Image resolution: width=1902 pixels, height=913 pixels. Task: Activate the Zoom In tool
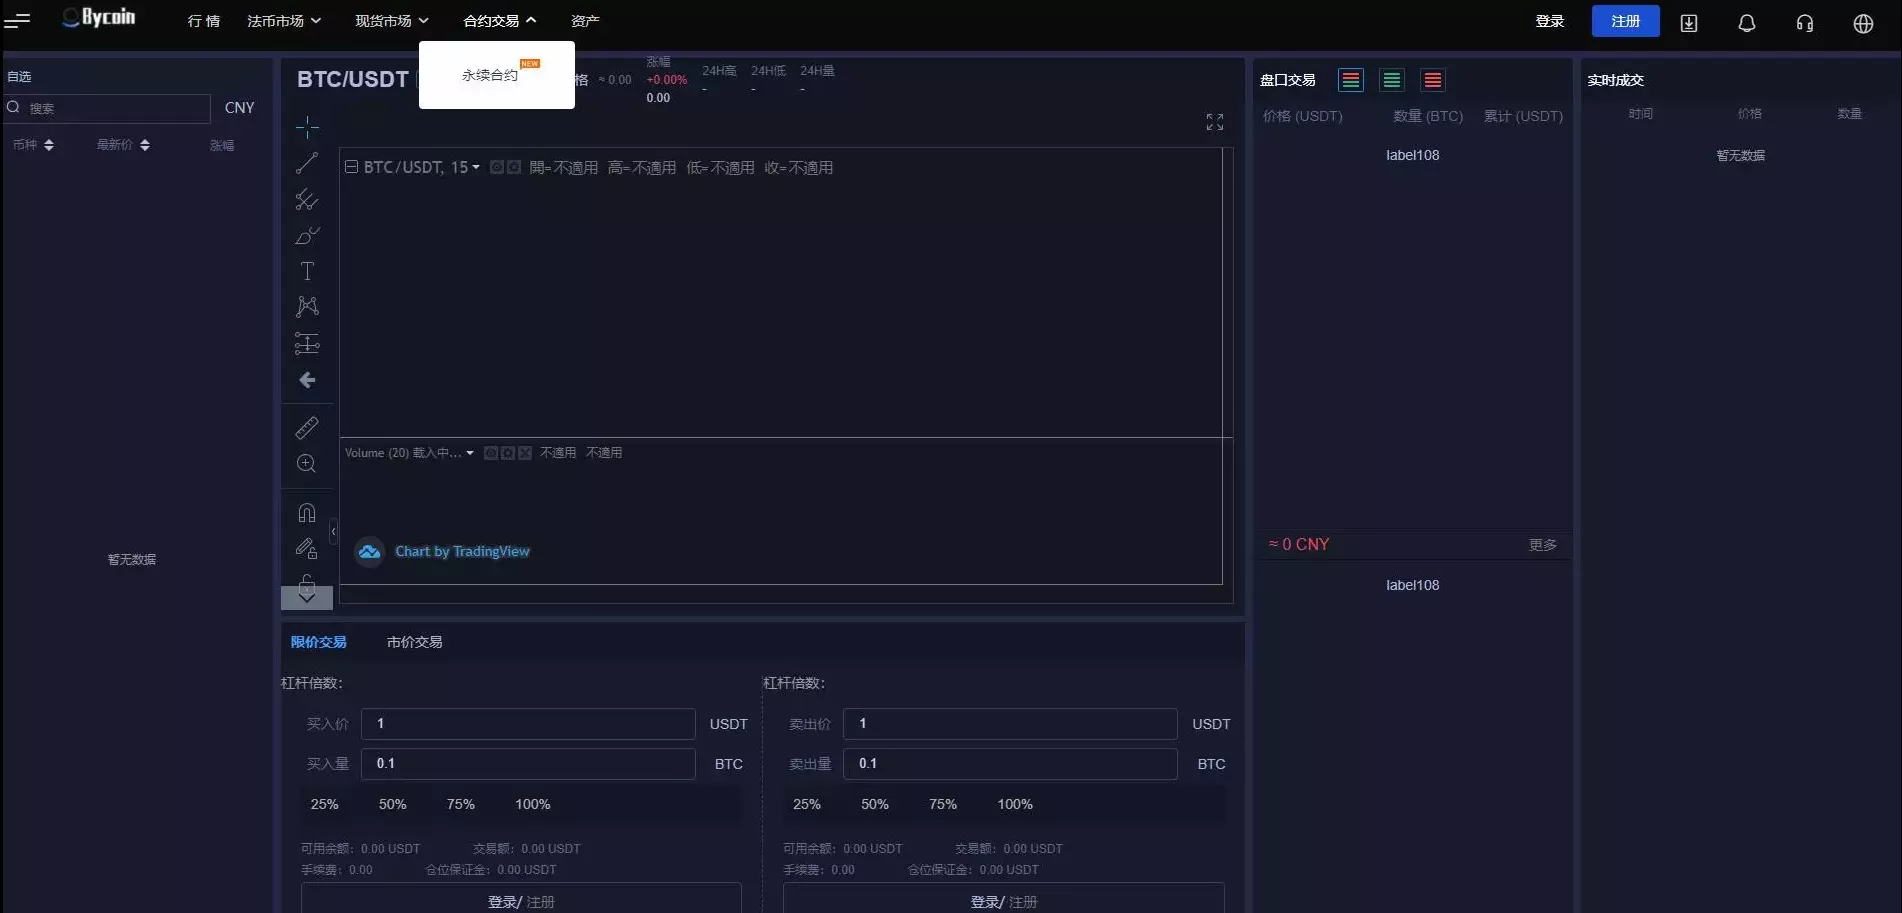coord(306,463)
